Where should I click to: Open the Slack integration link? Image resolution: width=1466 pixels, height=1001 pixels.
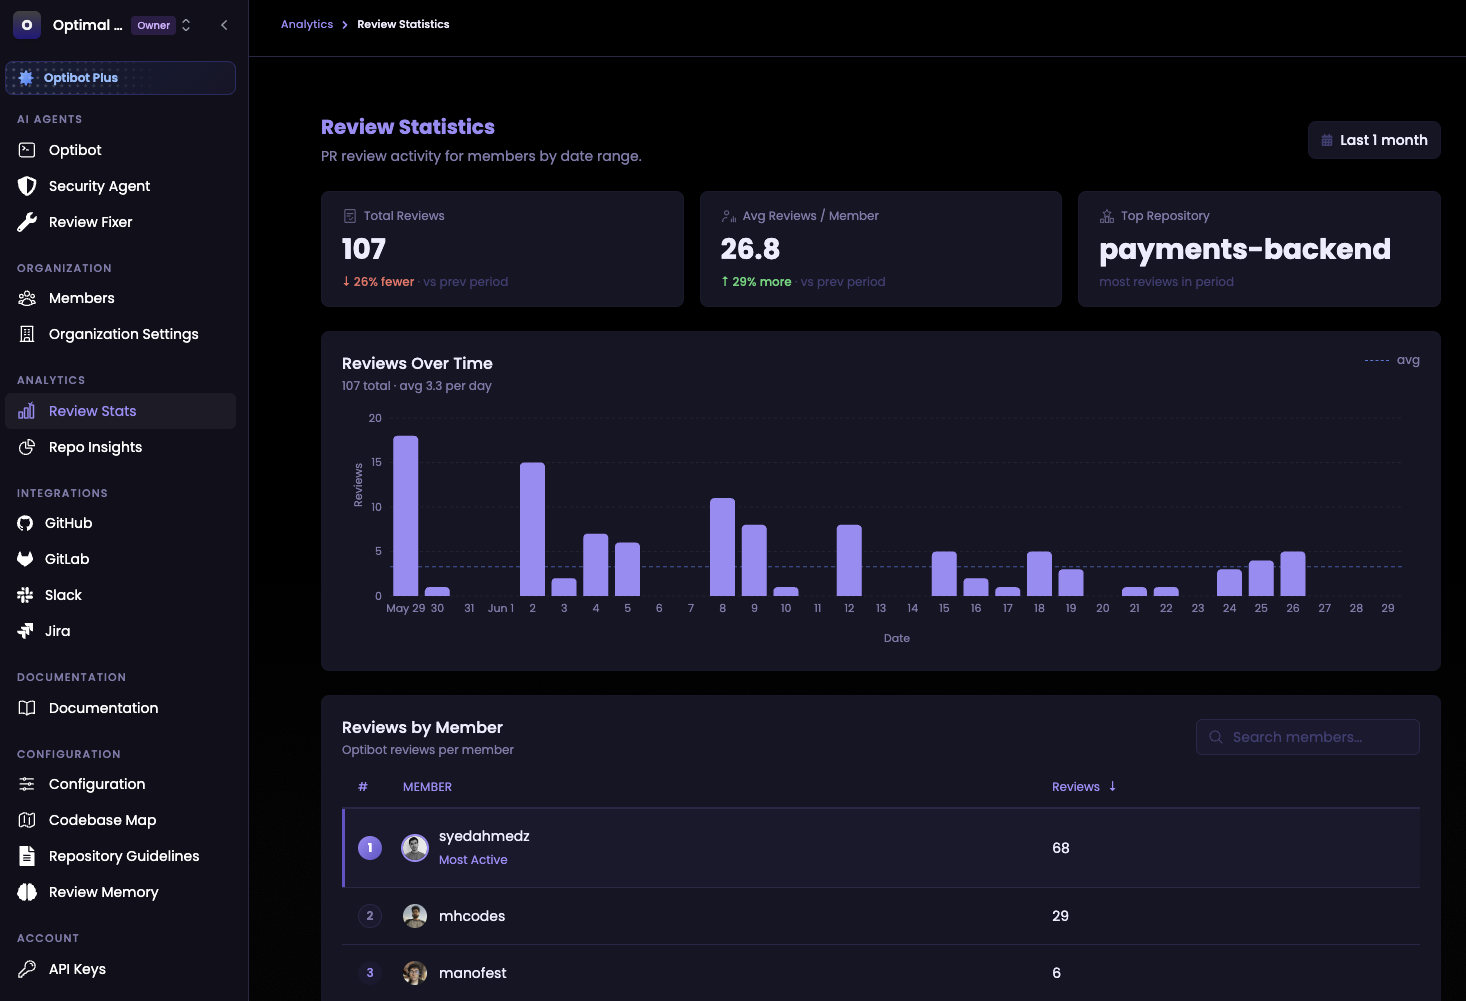(120, 595)
